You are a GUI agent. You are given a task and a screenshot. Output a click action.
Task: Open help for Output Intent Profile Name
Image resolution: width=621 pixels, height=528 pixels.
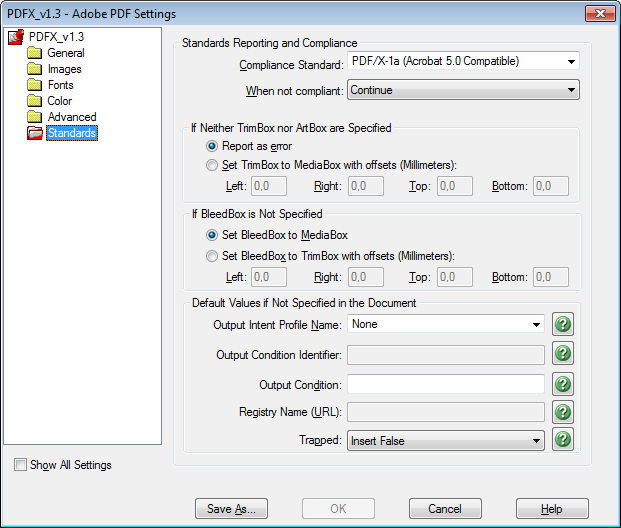[563, 324]
